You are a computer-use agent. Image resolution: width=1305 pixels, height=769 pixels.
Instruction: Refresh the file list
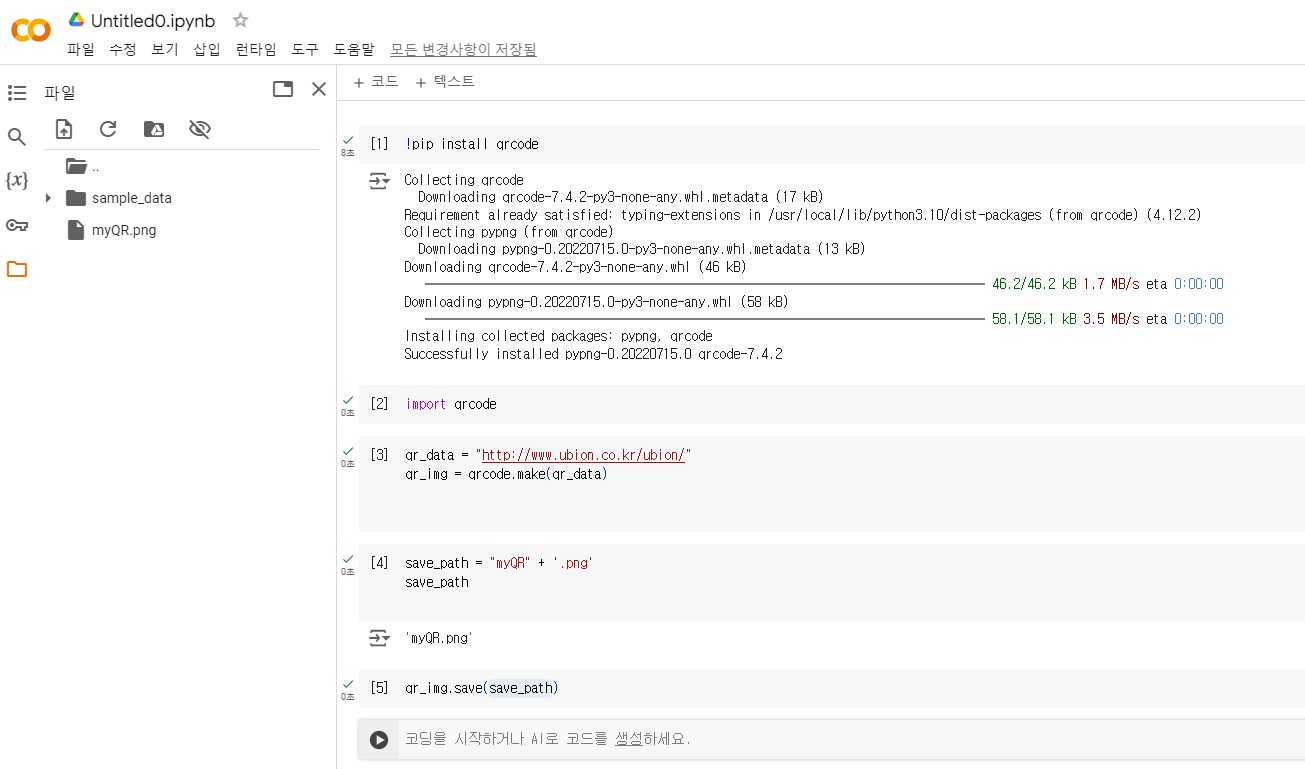108,129
